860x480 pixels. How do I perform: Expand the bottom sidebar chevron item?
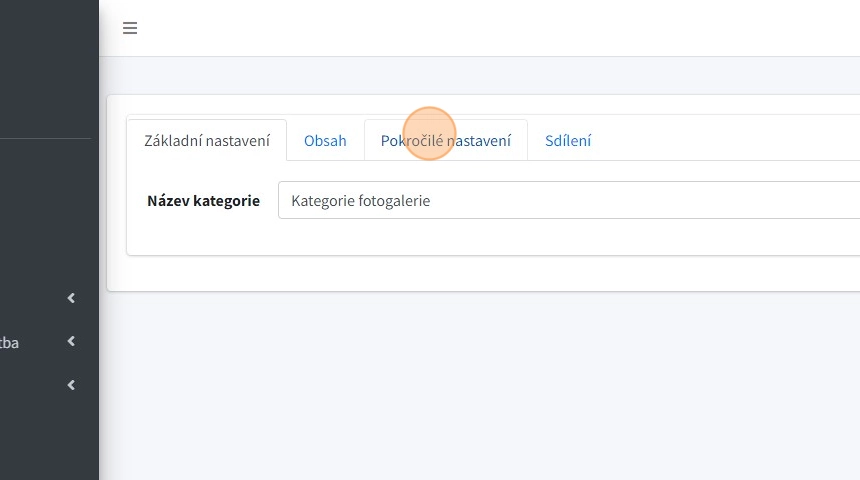(x=71, y=385)
